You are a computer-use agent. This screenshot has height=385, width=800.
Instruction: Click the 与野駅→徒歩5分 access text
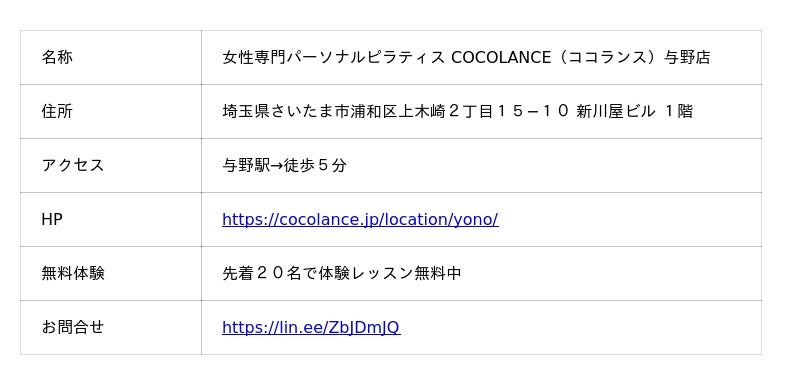(284, 166)
